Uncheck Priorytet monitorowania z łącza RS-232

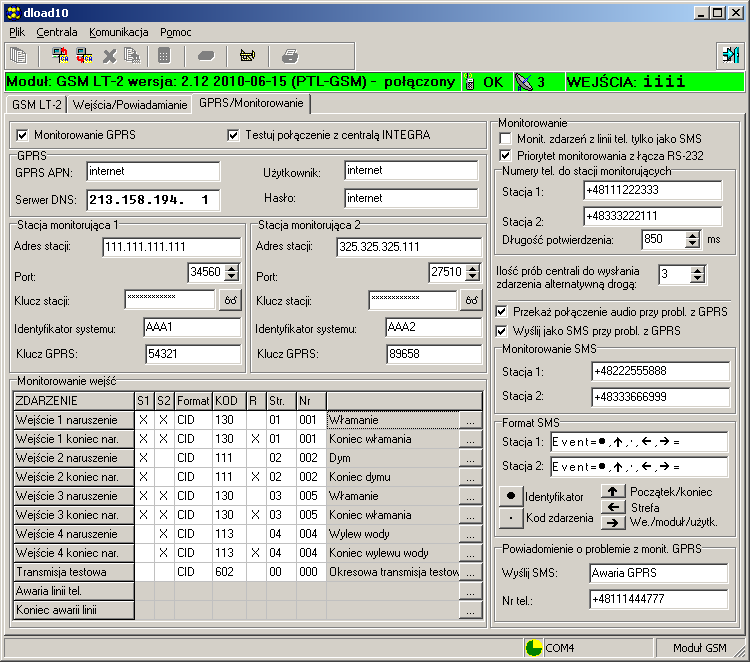[505, 155]
